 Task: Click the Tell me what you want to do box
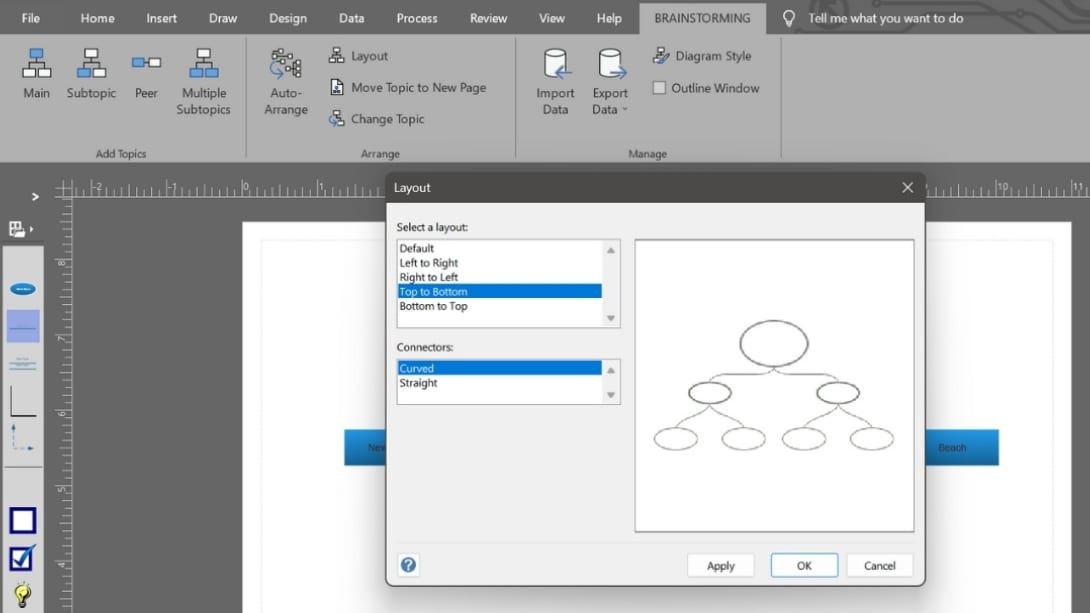click(x=885, y=18)
